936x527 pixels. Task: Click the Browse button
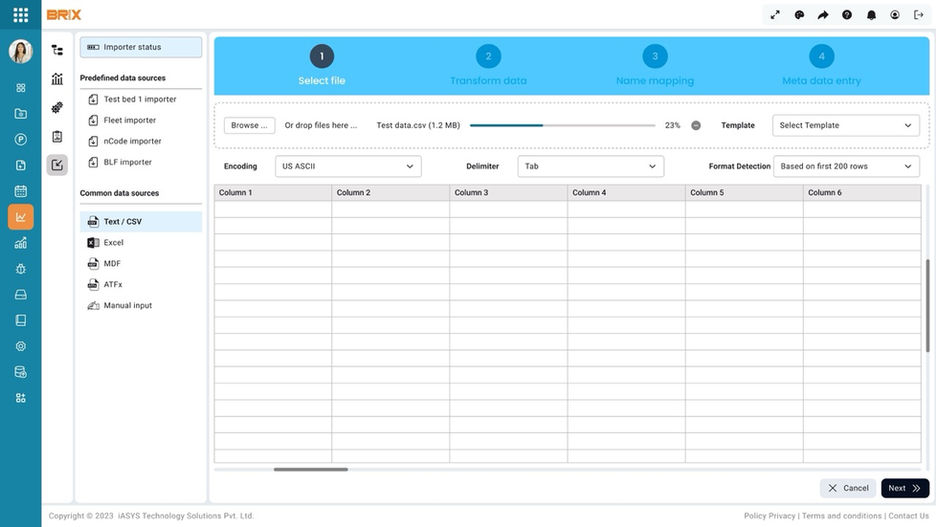coord(250,125)
